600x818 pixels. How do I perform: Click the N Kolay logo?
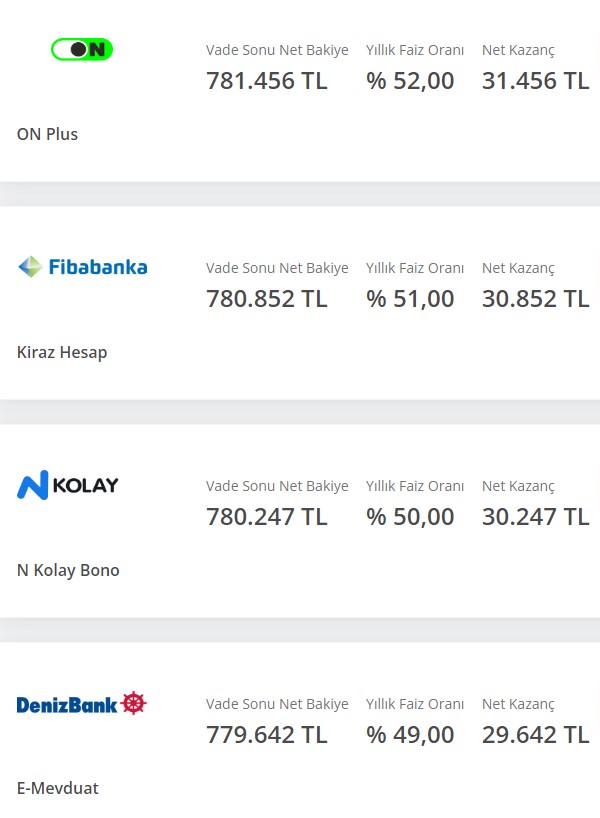tap(68, 485)
